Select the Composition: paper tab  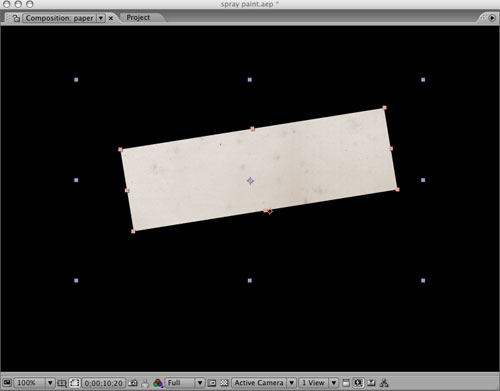[59, 18]
